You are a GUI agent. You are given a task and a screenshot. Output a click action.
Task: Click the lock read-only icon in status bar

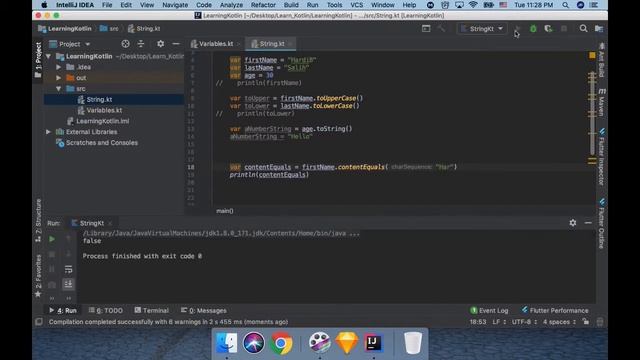(x=586, y=322)
